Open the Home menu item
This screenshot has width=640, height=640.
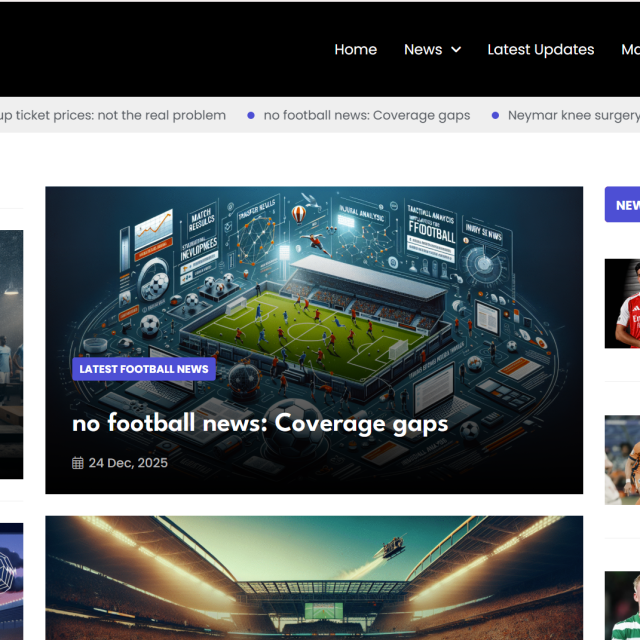tap(355, 49)
